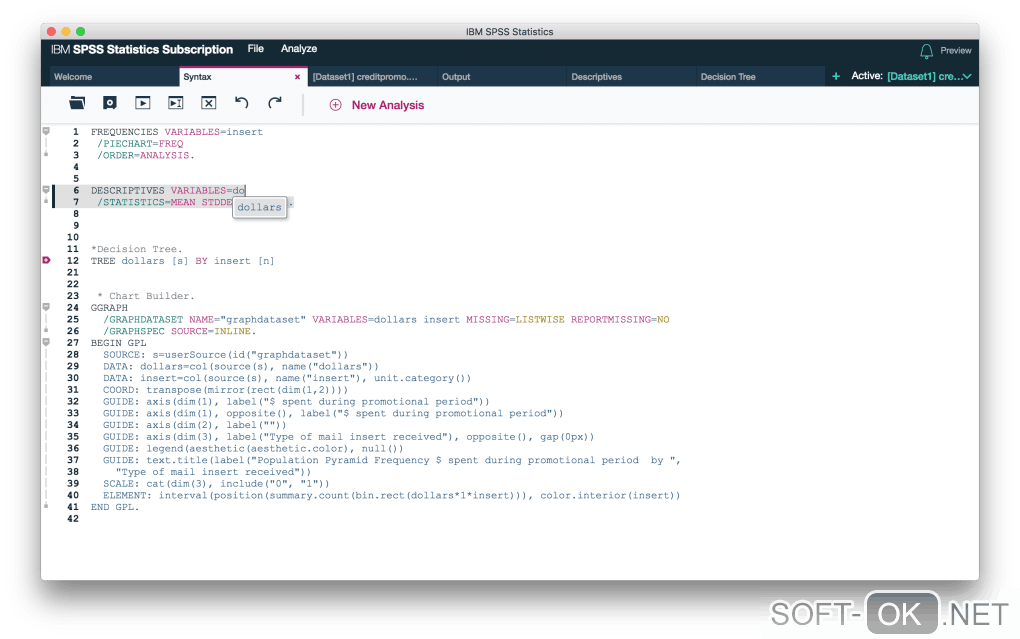
Task: Click the TREE dollars command on line 12
Action: (182, 261)
